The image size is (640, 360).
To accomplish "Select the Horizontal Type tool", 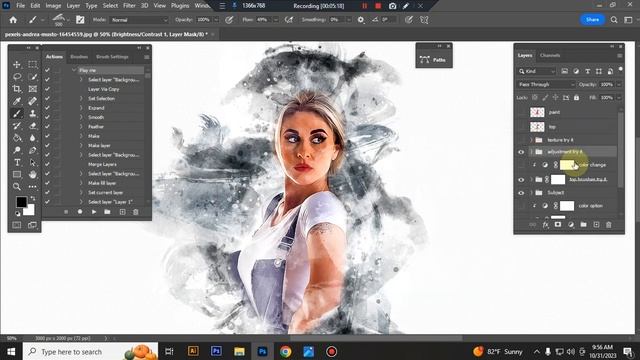I will (17, 162).
